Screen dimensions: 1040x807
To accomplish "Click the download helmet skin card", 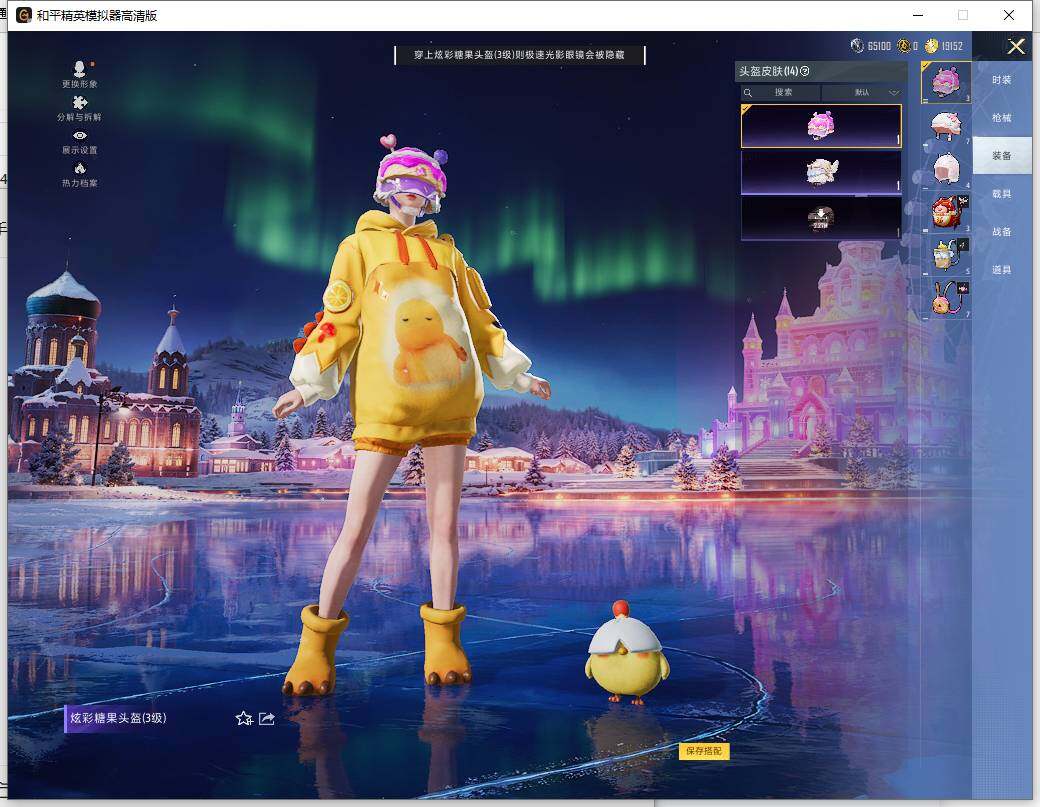I will (821, 217).
